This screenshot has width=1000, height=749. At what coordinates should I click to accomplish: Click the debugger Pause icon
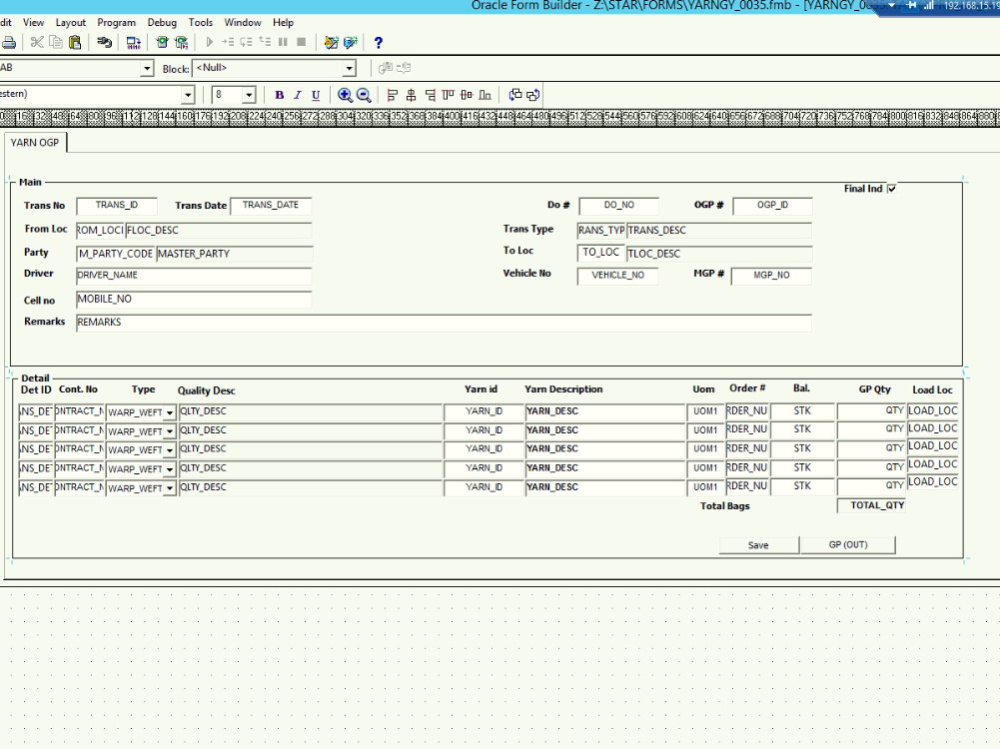point(283,42)
